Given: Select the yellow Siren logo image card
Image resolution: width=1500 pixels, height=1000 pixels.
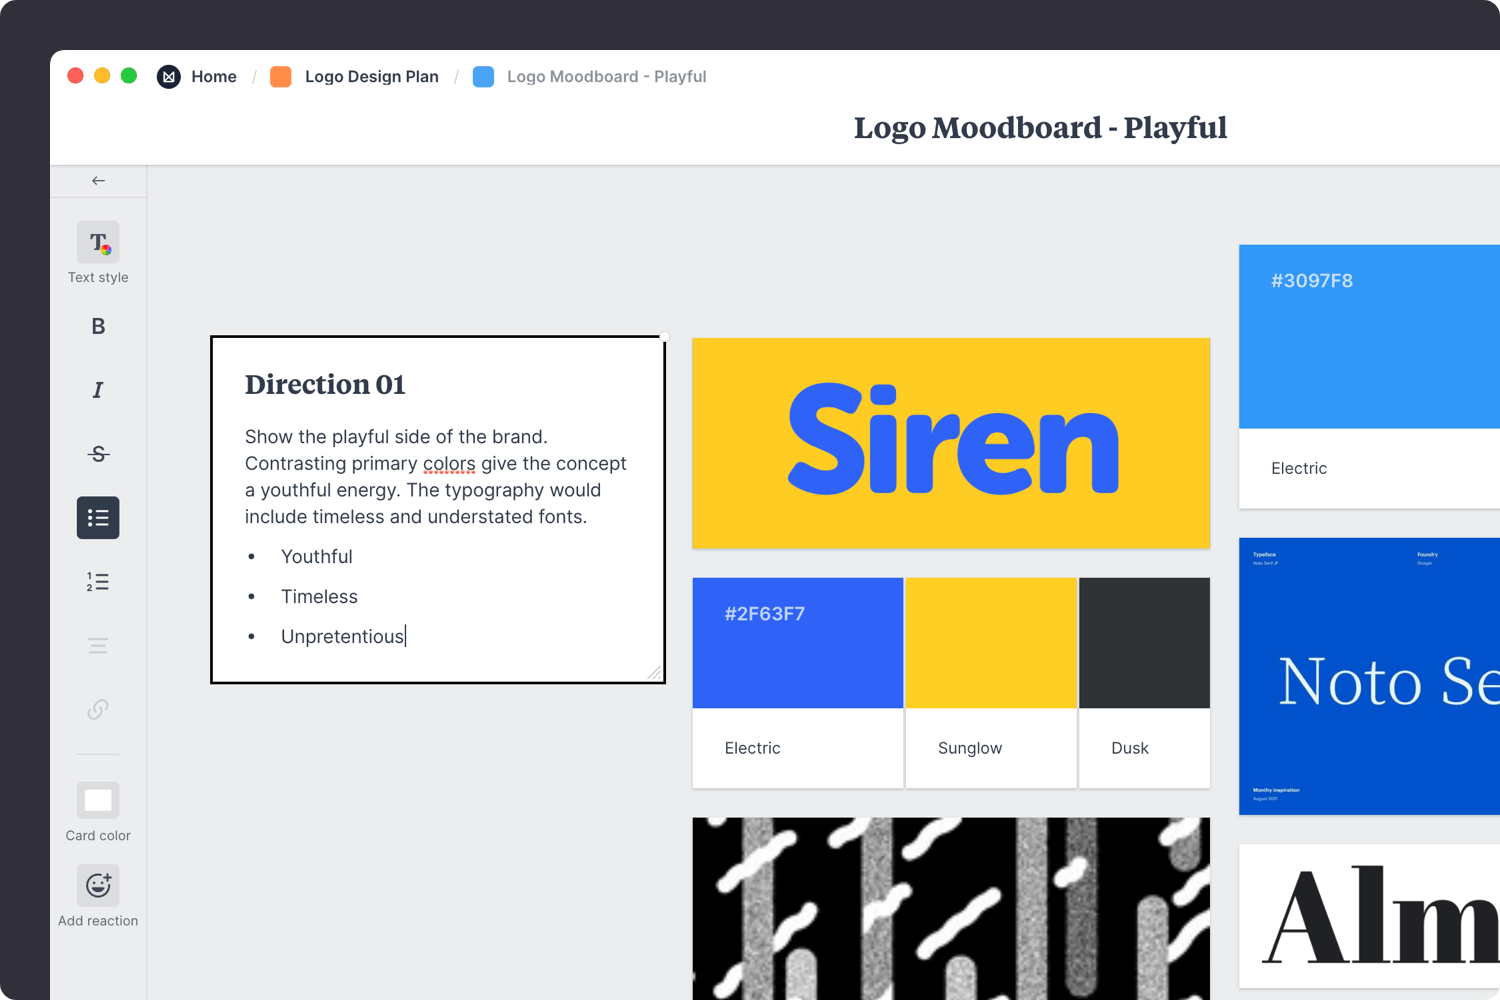Looking at the screenshot, I should click(950, 442).
